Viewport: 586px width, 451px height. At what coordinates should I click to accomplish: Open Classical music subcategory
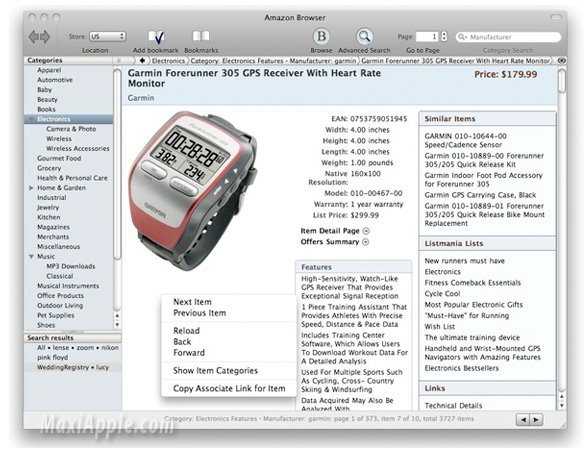tap(60, 276)
